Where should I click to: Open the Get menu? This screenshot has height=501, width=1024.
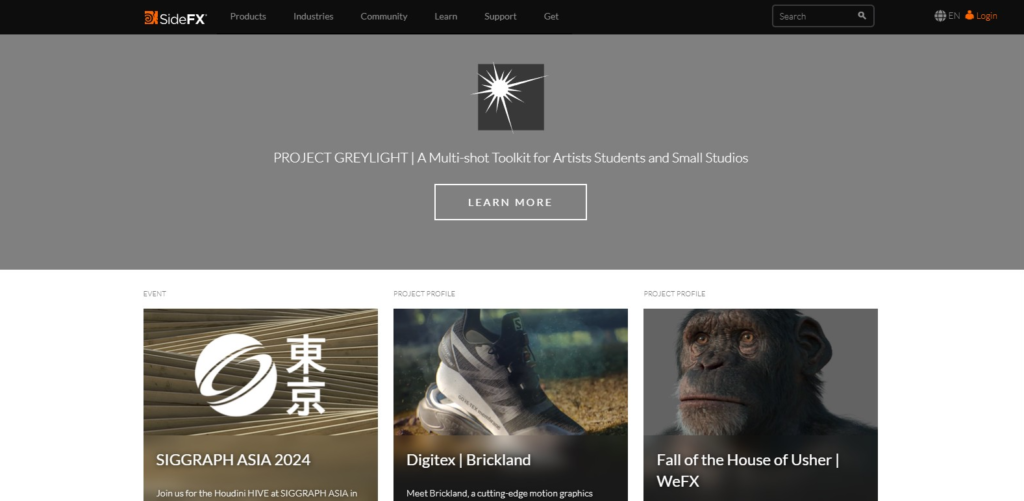[551, 16]
